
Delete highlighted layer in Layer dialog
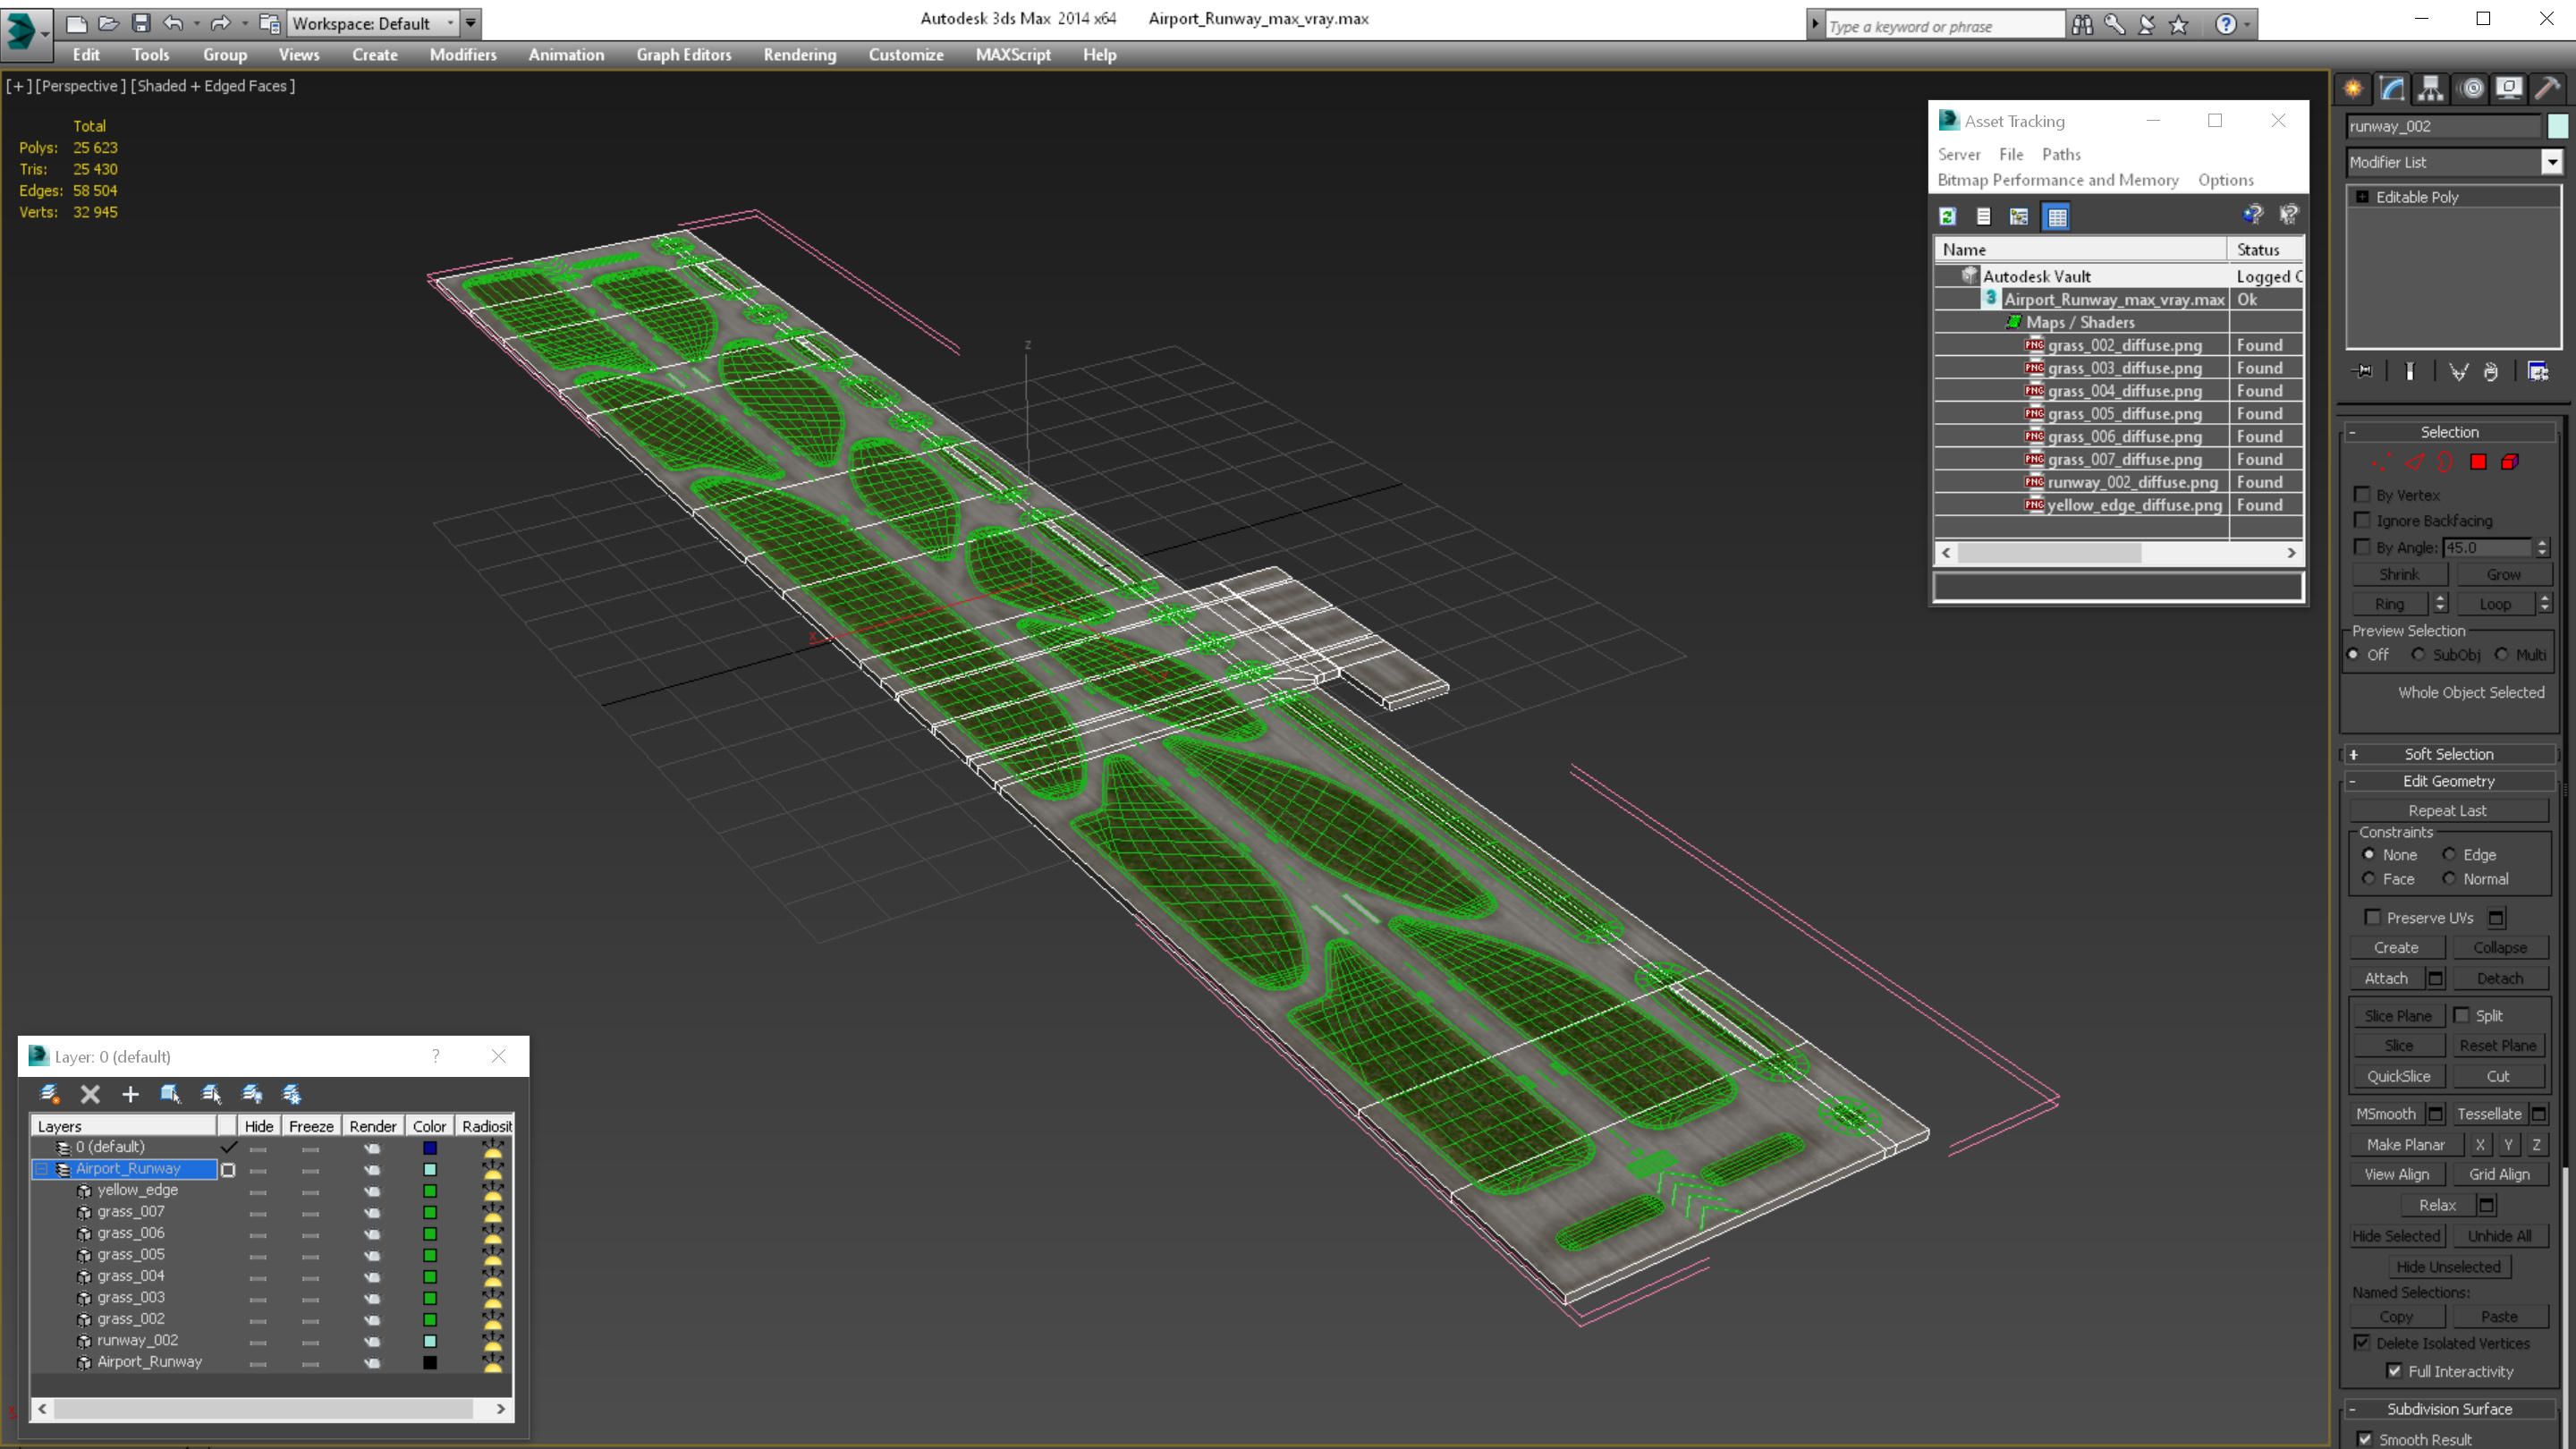(x=90, y=1094)
